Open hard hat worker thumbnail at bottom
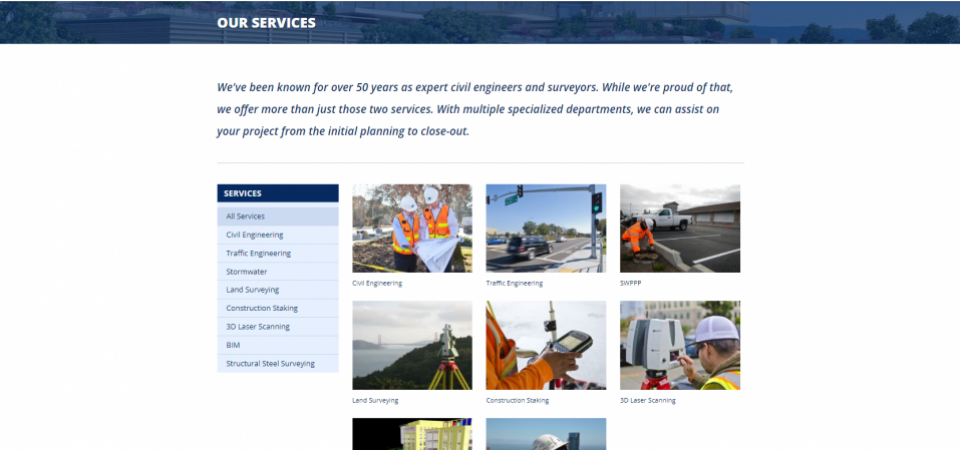The height and width of the screenshot is (450, 960). (546, 434)
